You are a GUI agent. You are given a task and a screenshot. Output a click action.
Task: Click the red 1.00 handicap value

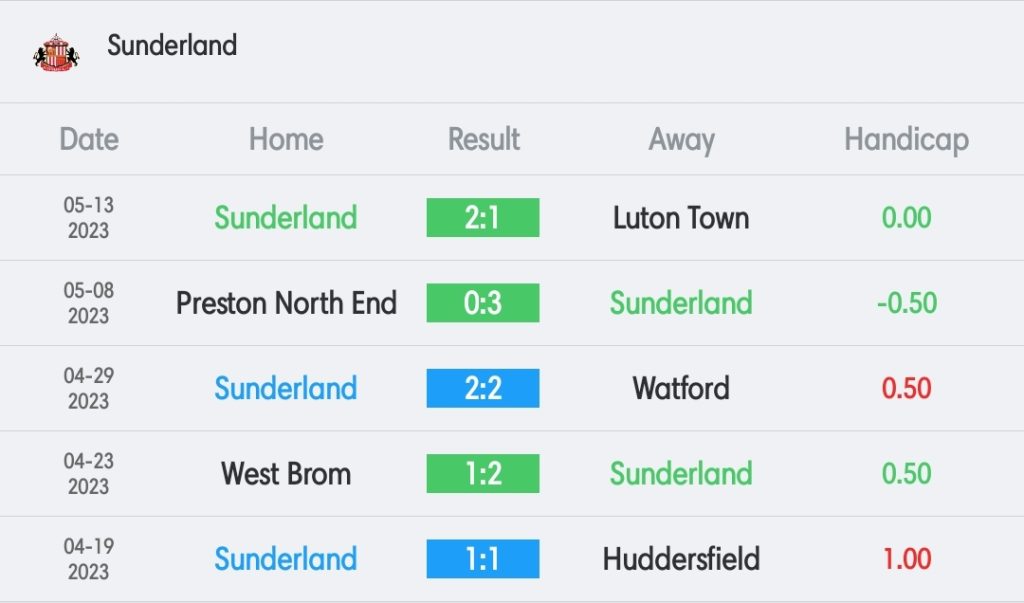pyautogui.click(x=906, y=559)
